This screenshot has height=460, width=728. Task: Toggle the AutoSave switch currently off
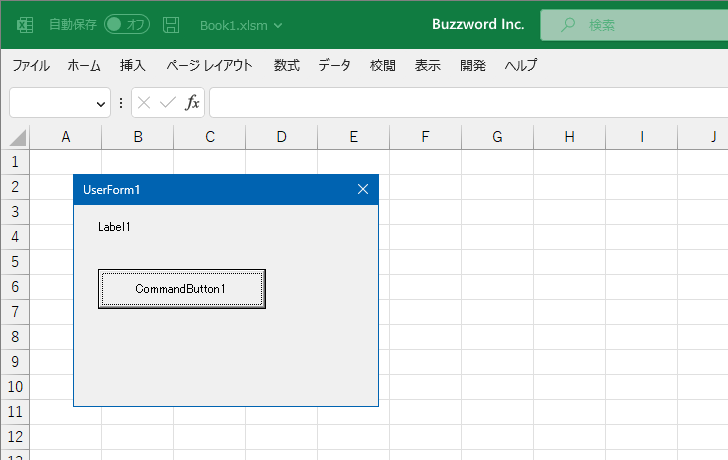[127, 25]
